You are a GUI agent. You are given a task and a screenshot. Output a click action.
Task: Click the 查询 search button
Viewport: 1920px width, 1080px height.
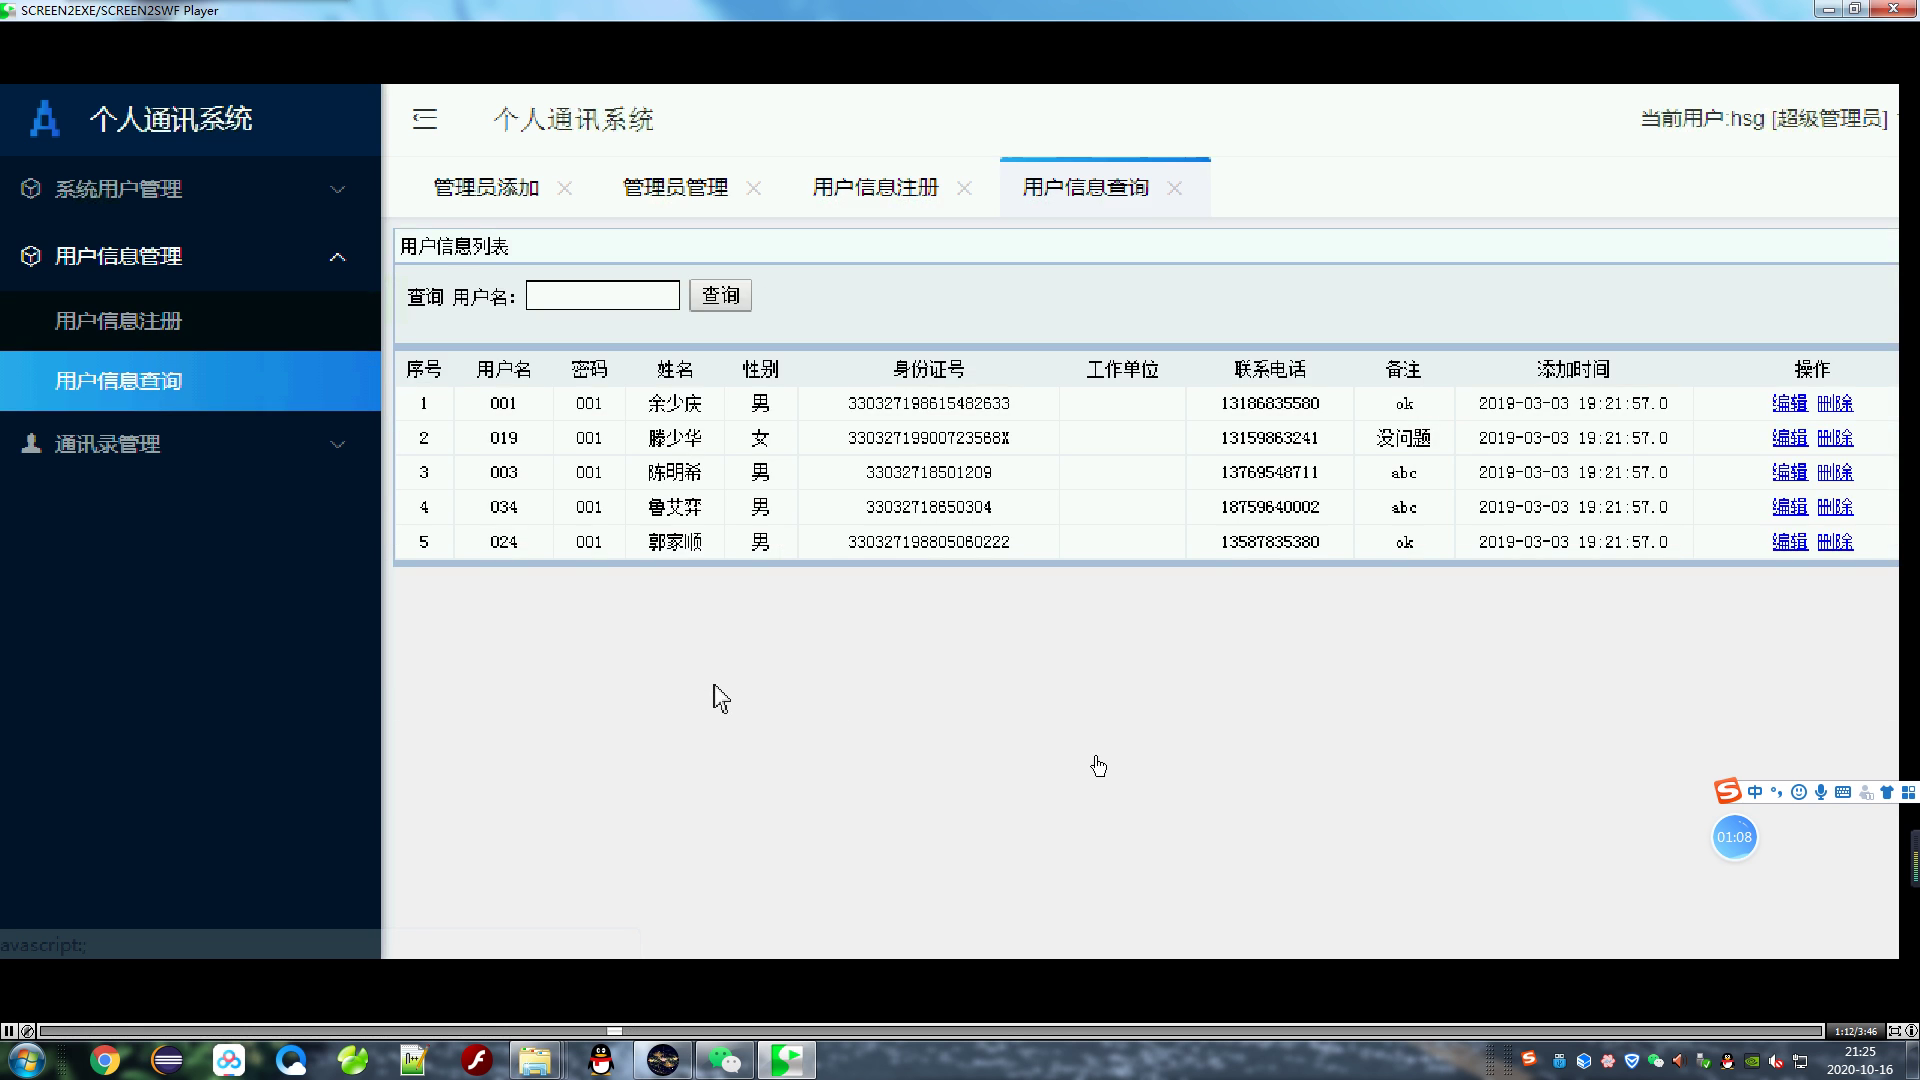pyautogui.click(x=720, y=295)
